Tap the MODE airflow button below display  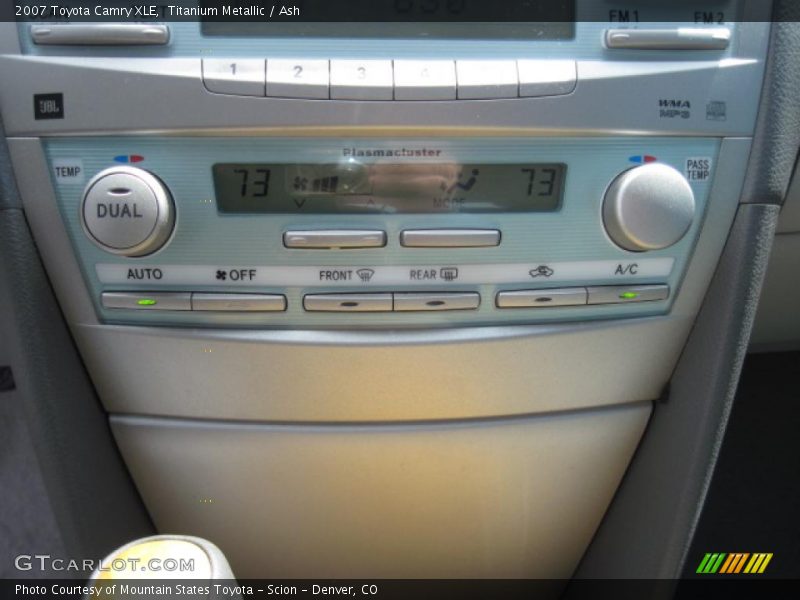click(450, 238)
